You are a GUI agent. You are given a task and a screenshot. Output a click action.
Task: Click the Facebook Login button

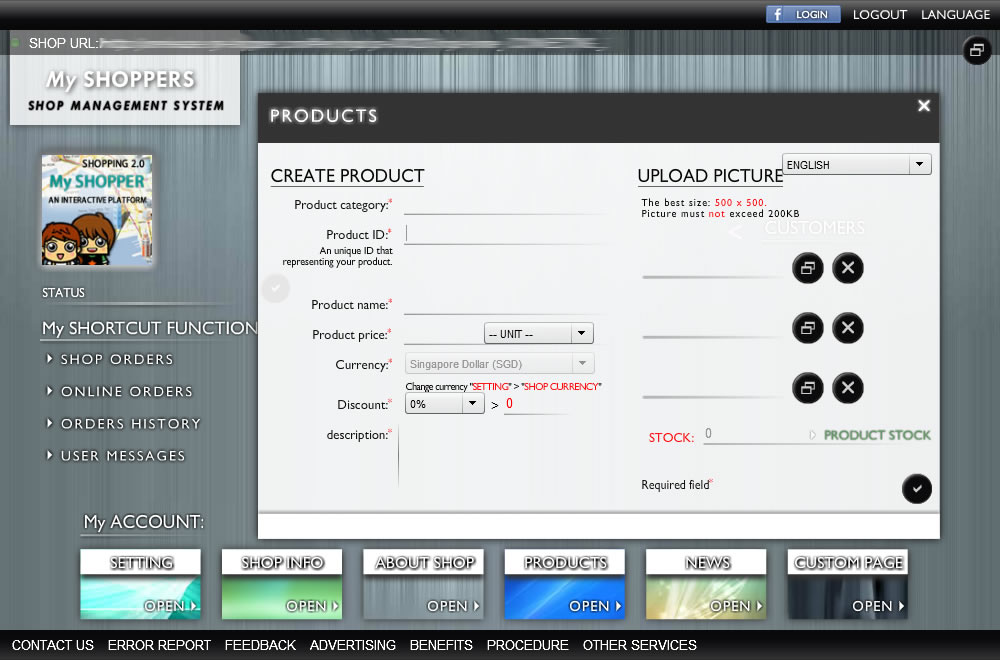pos(803,14)
